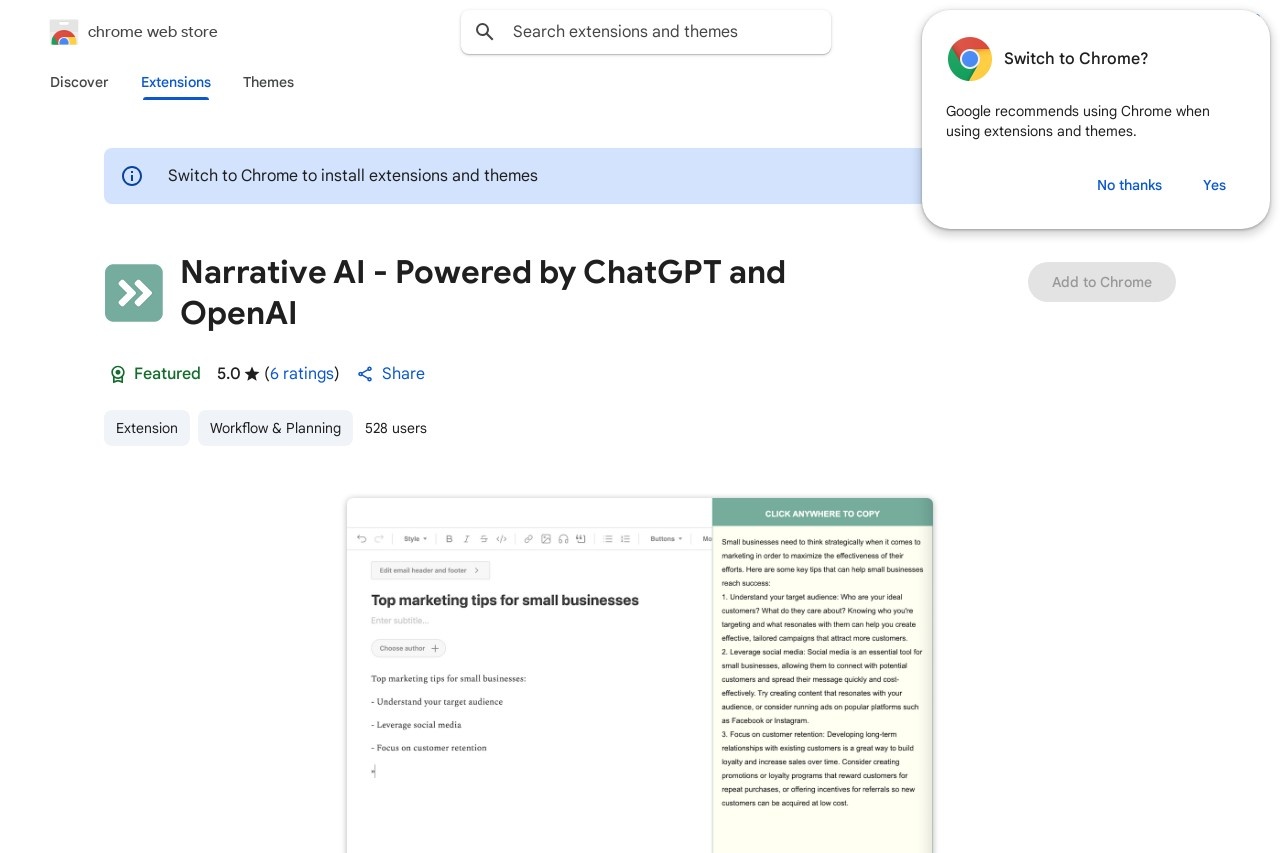Click the search magnifier icon

tap(485, 32)
